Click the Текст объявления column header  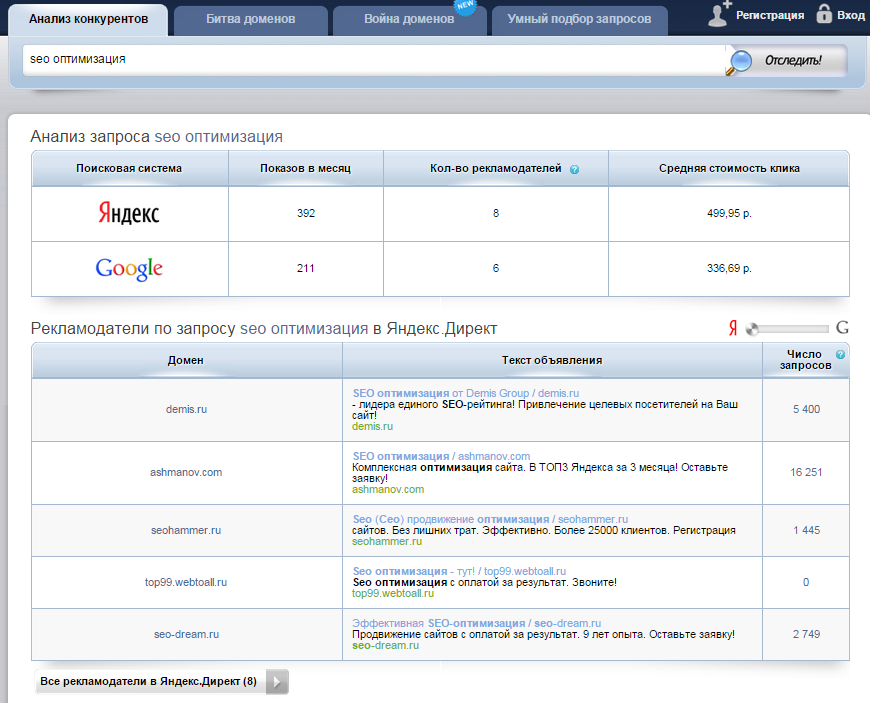click(552, 361)
